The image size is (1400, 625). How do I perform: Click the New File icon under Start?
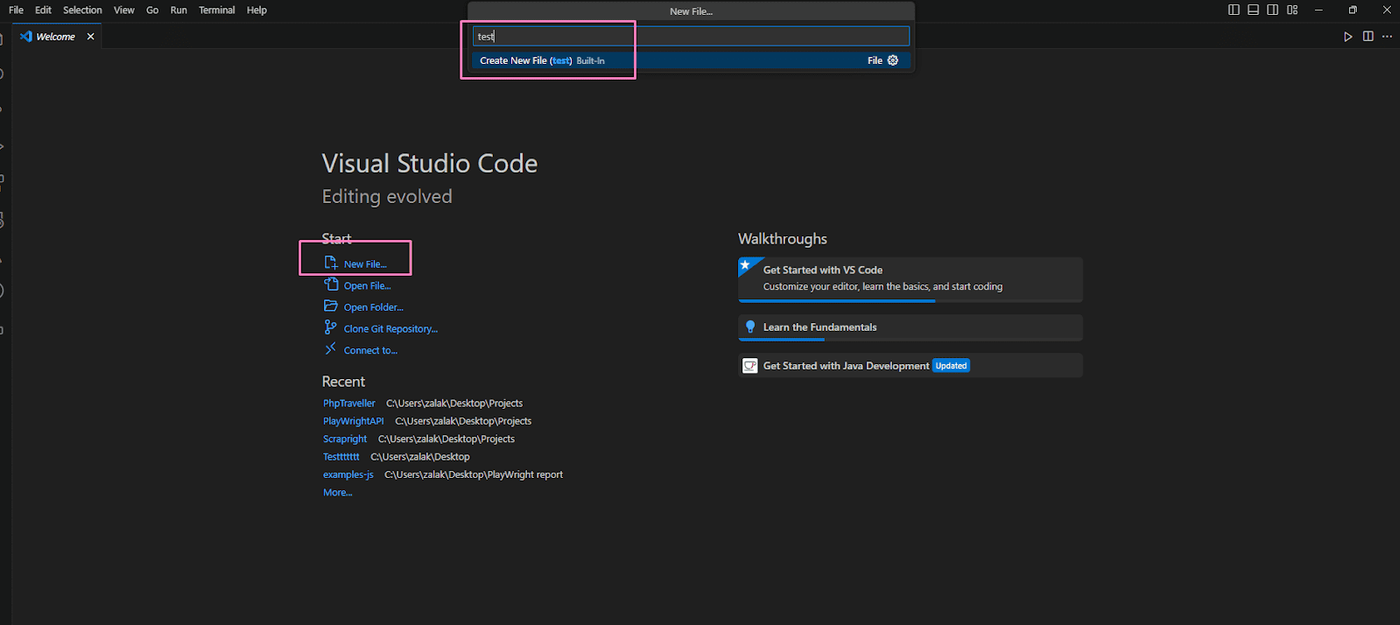point(331,264)
